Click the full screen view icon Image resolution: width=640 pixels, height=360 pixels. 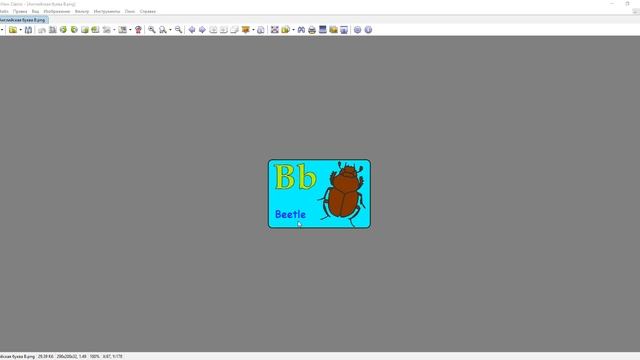[275, 30]
